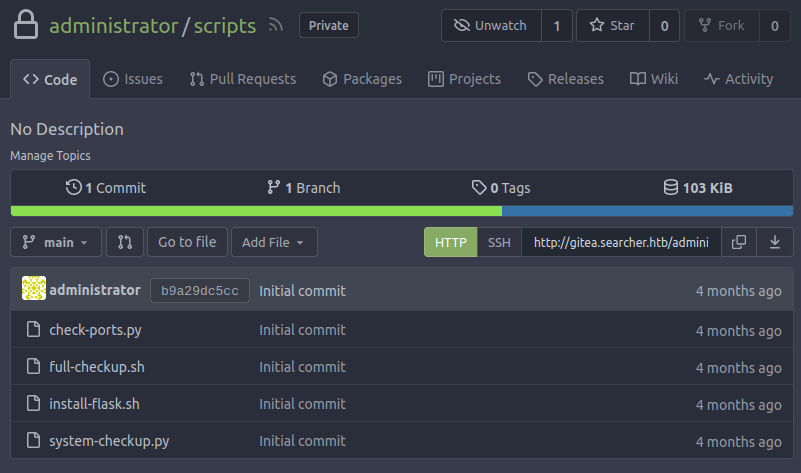Click the green language statistics bar

click(x=256, y=211)
